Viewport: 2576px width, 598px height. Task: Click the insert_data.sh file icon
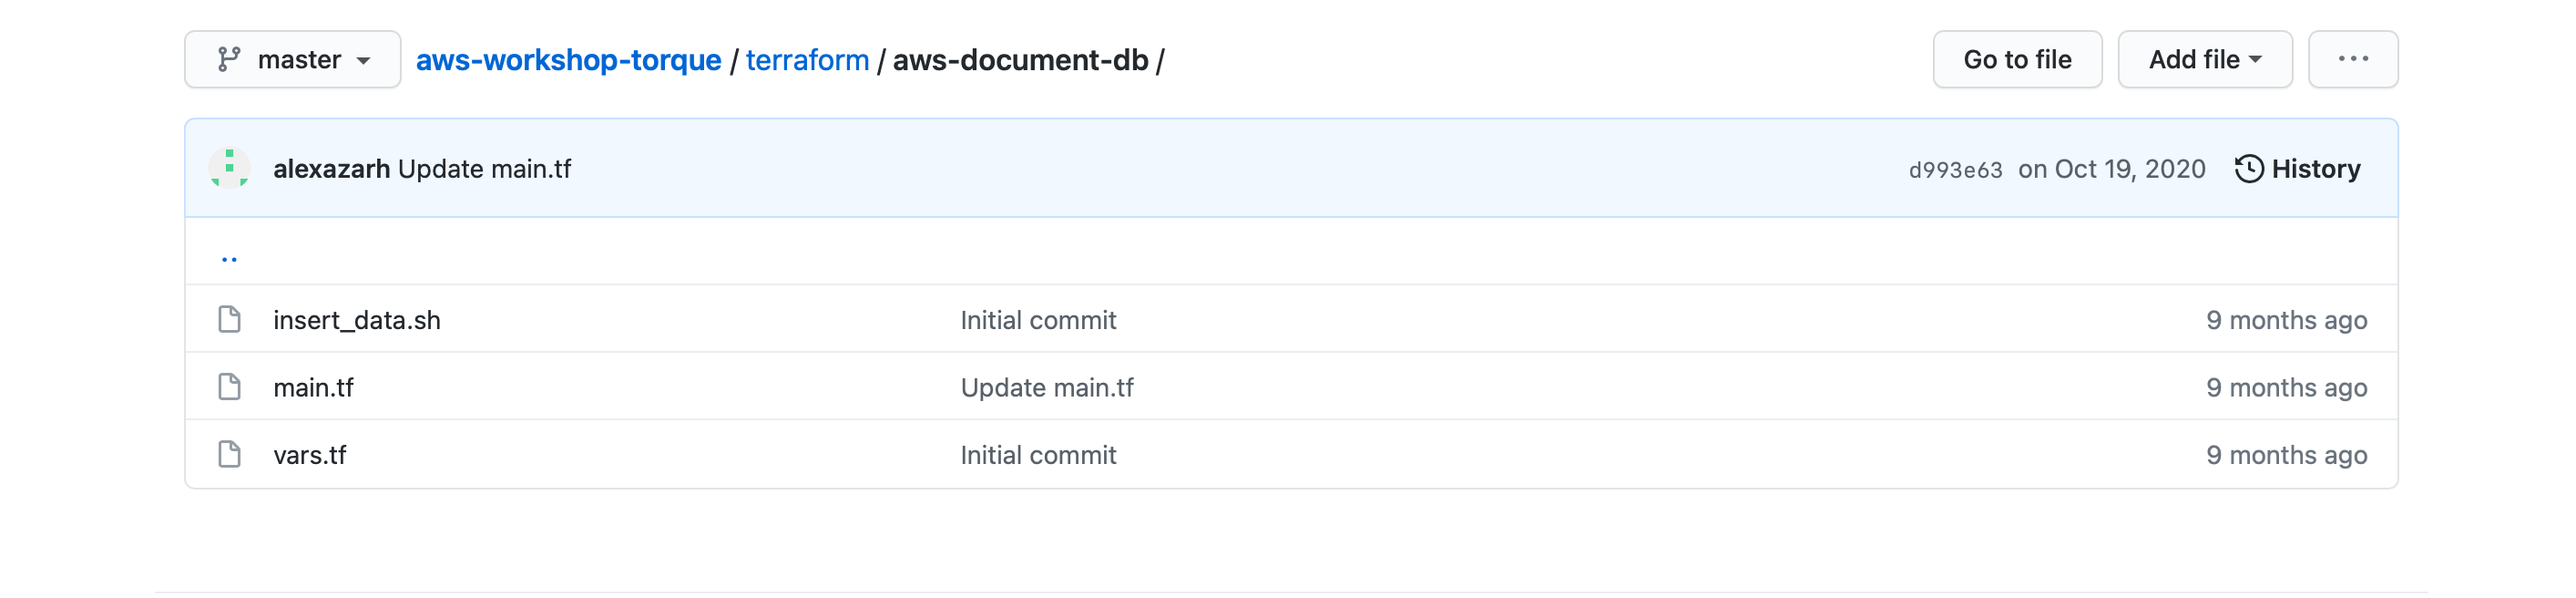[x=229, y=320]
